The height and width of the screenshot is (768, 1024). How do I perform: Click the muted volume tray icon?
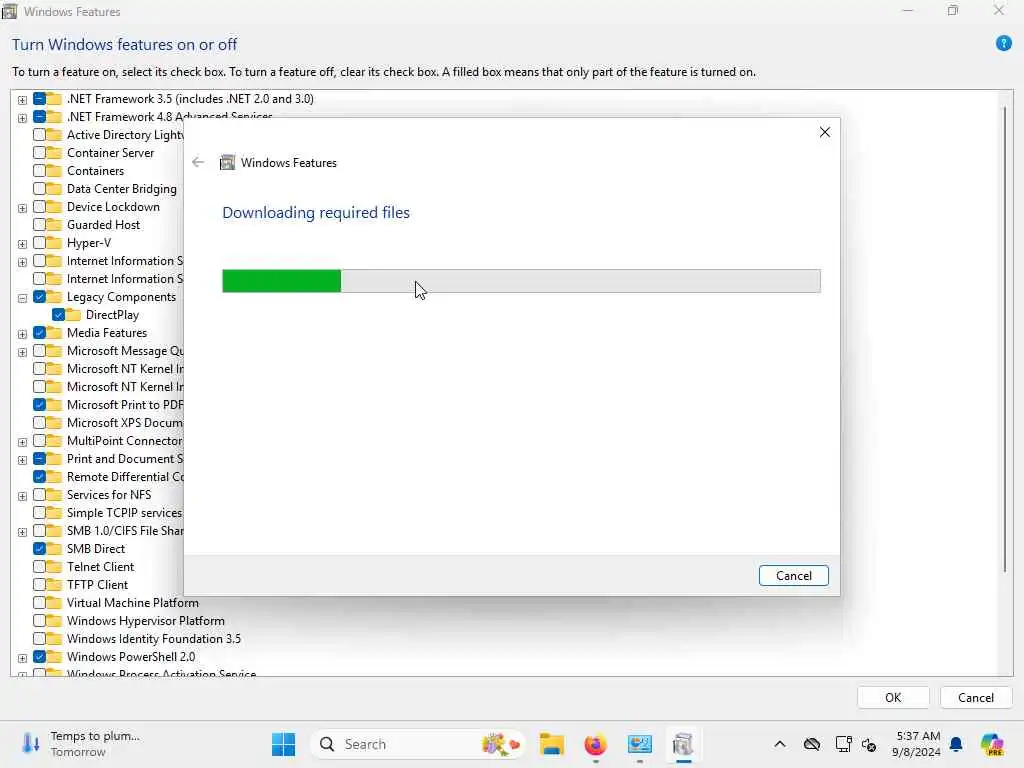point(869,744)
